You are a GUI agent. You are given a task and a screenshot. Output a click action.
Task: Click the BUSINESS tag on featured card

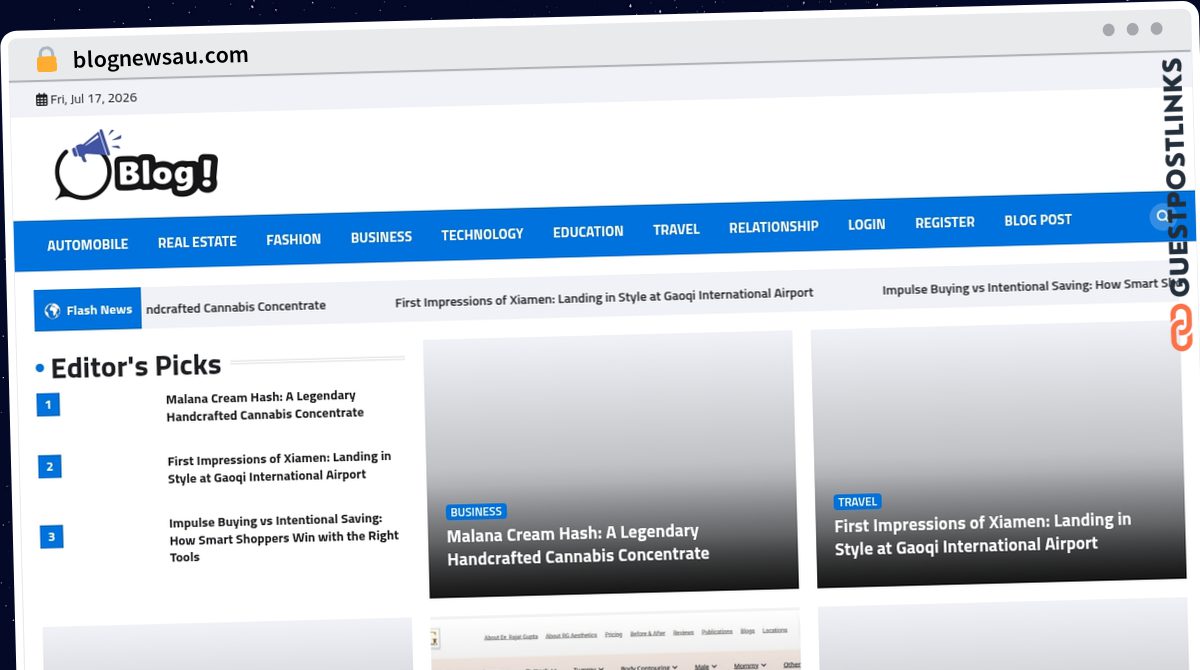(x=476, y=512)
